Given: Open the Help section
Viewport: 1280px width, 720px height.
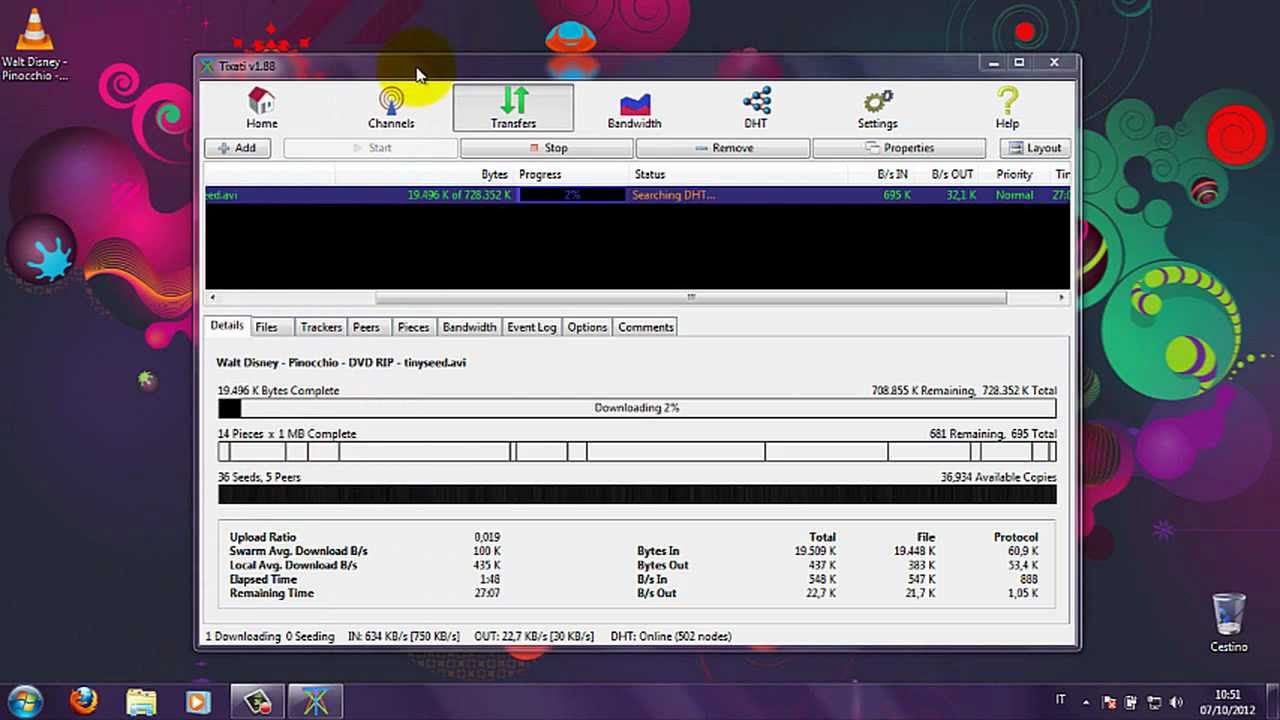Looking at the screenshot, I should 1007,108.
